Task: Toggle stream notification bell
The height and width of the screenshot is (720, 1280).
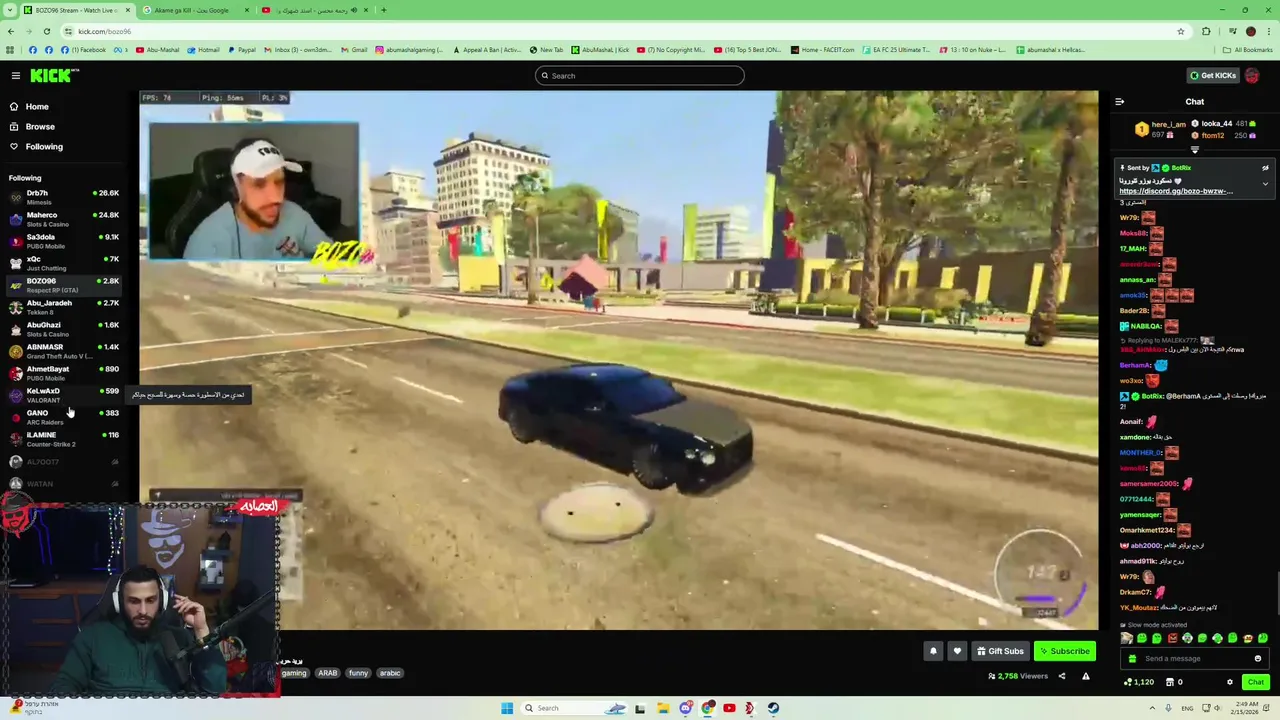Action: pyautogui.click(x=933, y=651)
